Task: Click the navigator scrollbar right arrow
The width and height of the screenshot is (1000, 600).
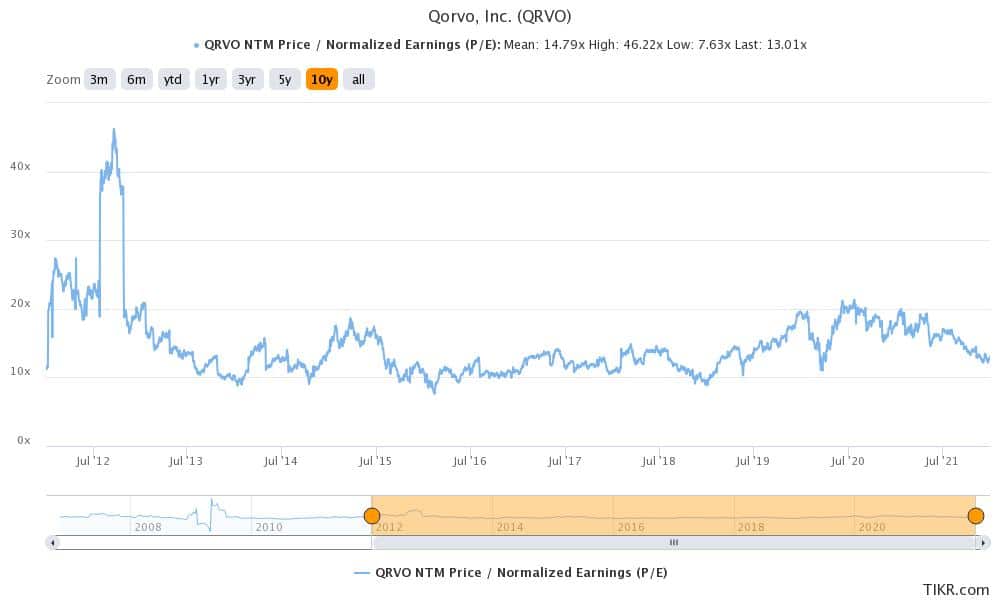Action: pyautogui.click(x=984, y=543)
